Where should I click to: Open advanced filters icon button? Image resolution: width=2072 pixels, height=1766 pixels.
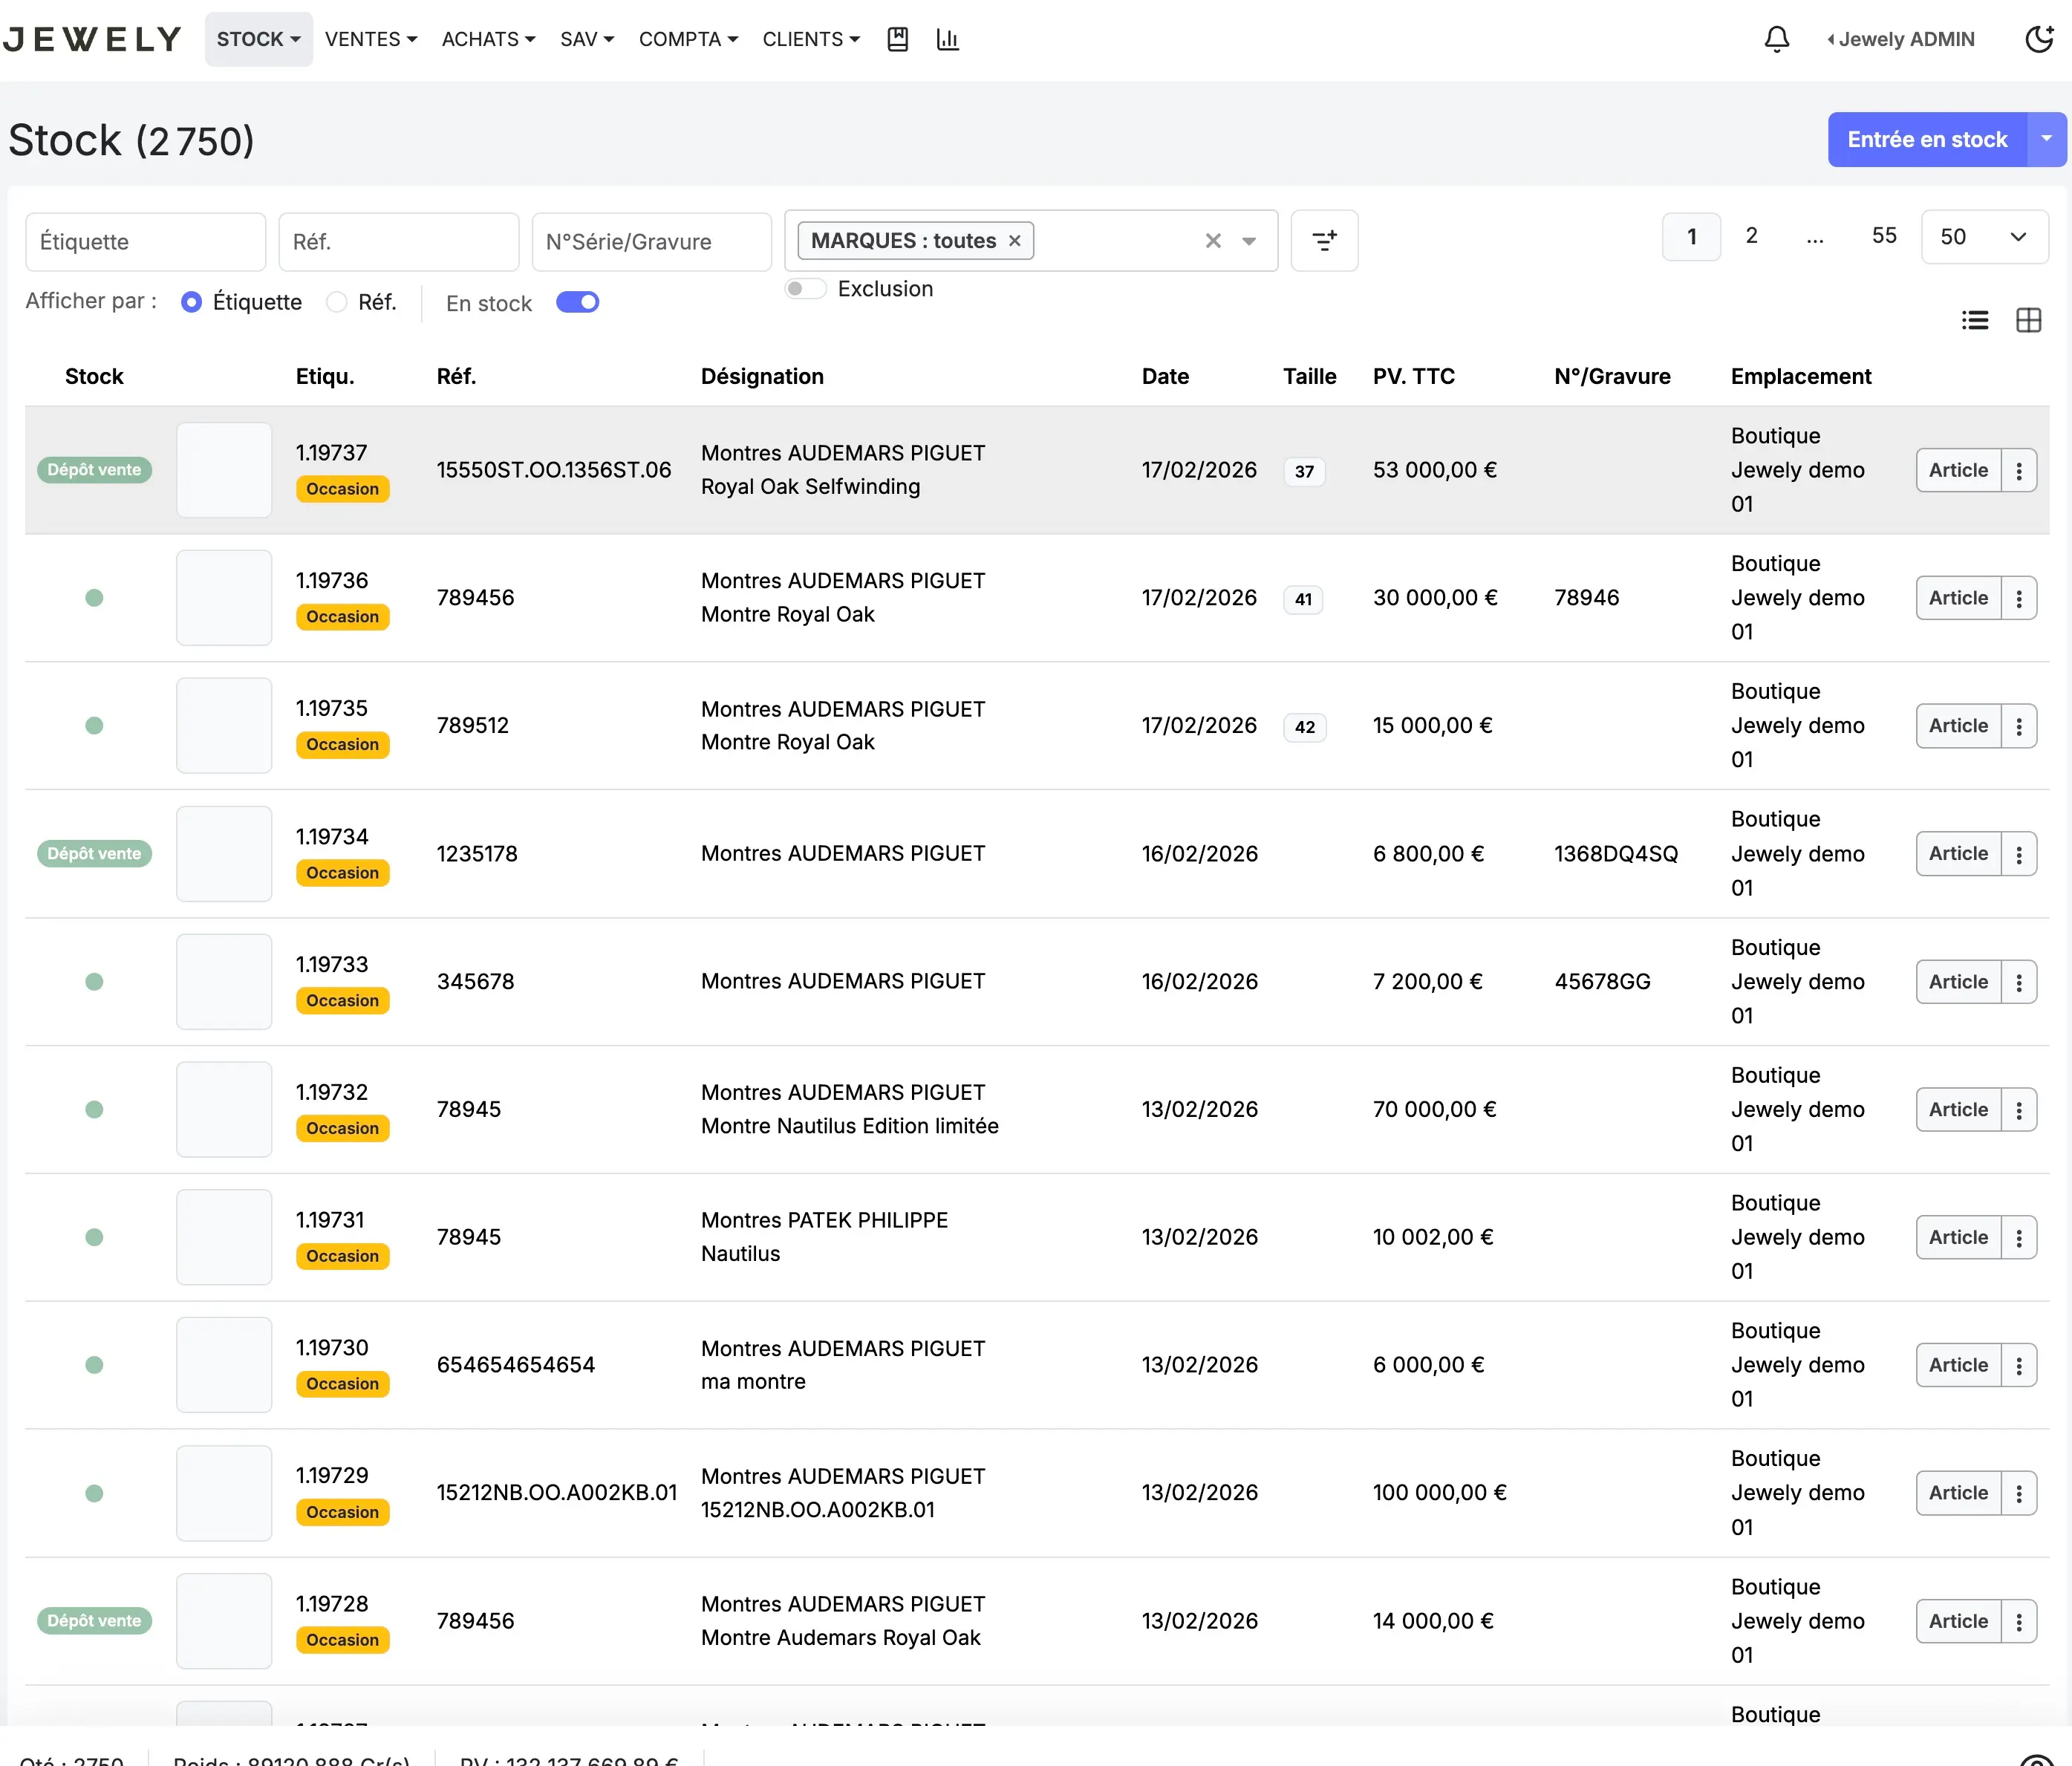click(x=1324, y=240)
